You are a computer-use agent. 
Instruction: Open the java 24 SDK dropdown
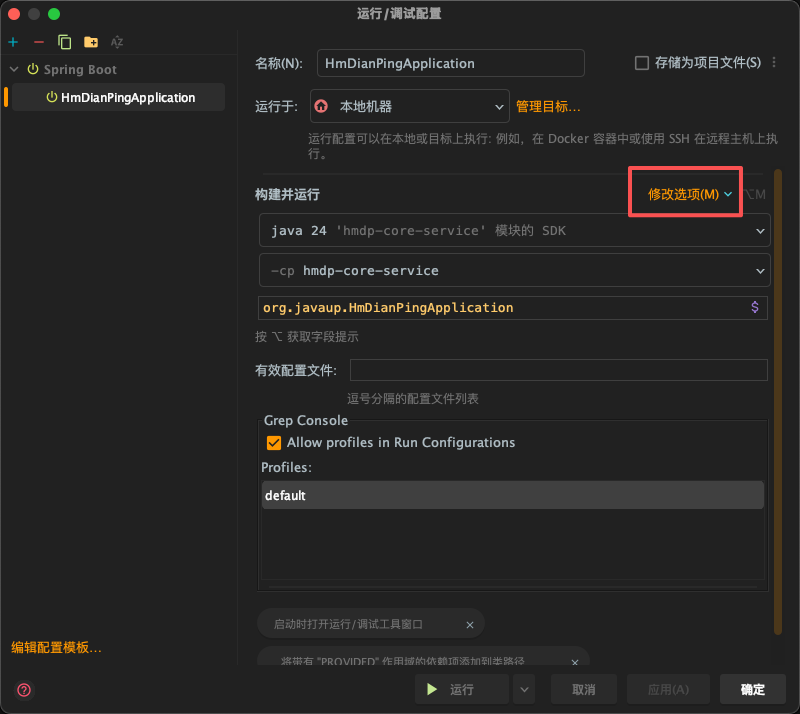(x=760, y=230)
